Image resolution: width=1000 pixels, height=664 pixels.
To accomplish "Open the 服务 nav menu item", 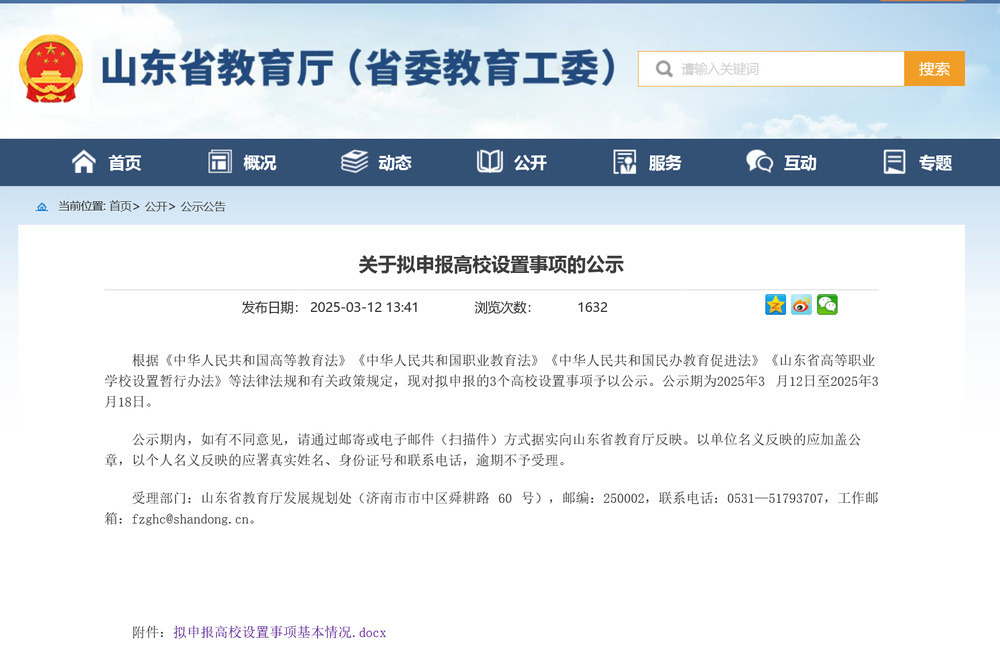I will pos(665,163).
